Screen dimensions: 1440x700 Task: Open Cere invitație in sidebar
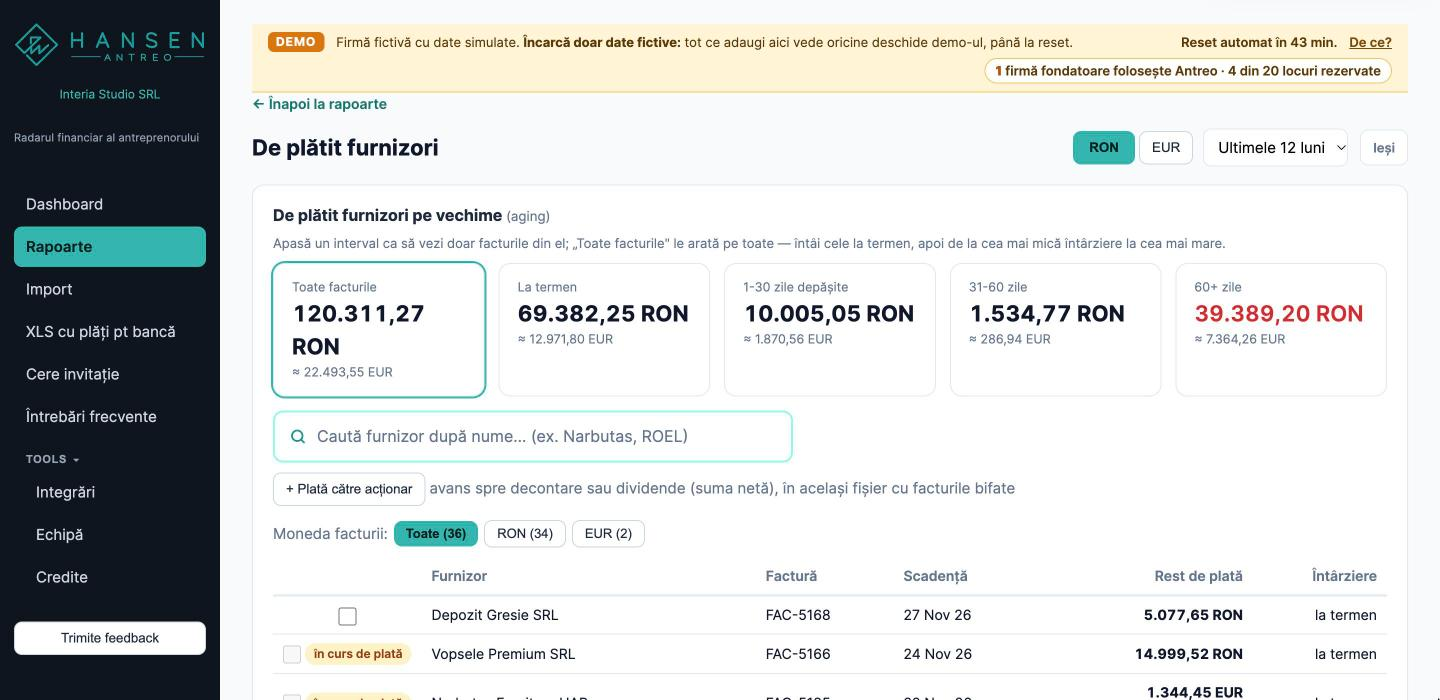coord(110,374)
